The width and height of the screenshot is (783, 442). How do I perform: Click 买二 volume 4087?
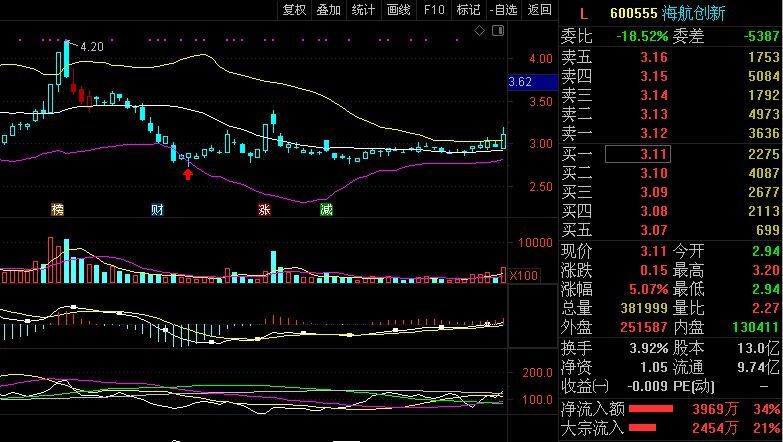[764, 173]
